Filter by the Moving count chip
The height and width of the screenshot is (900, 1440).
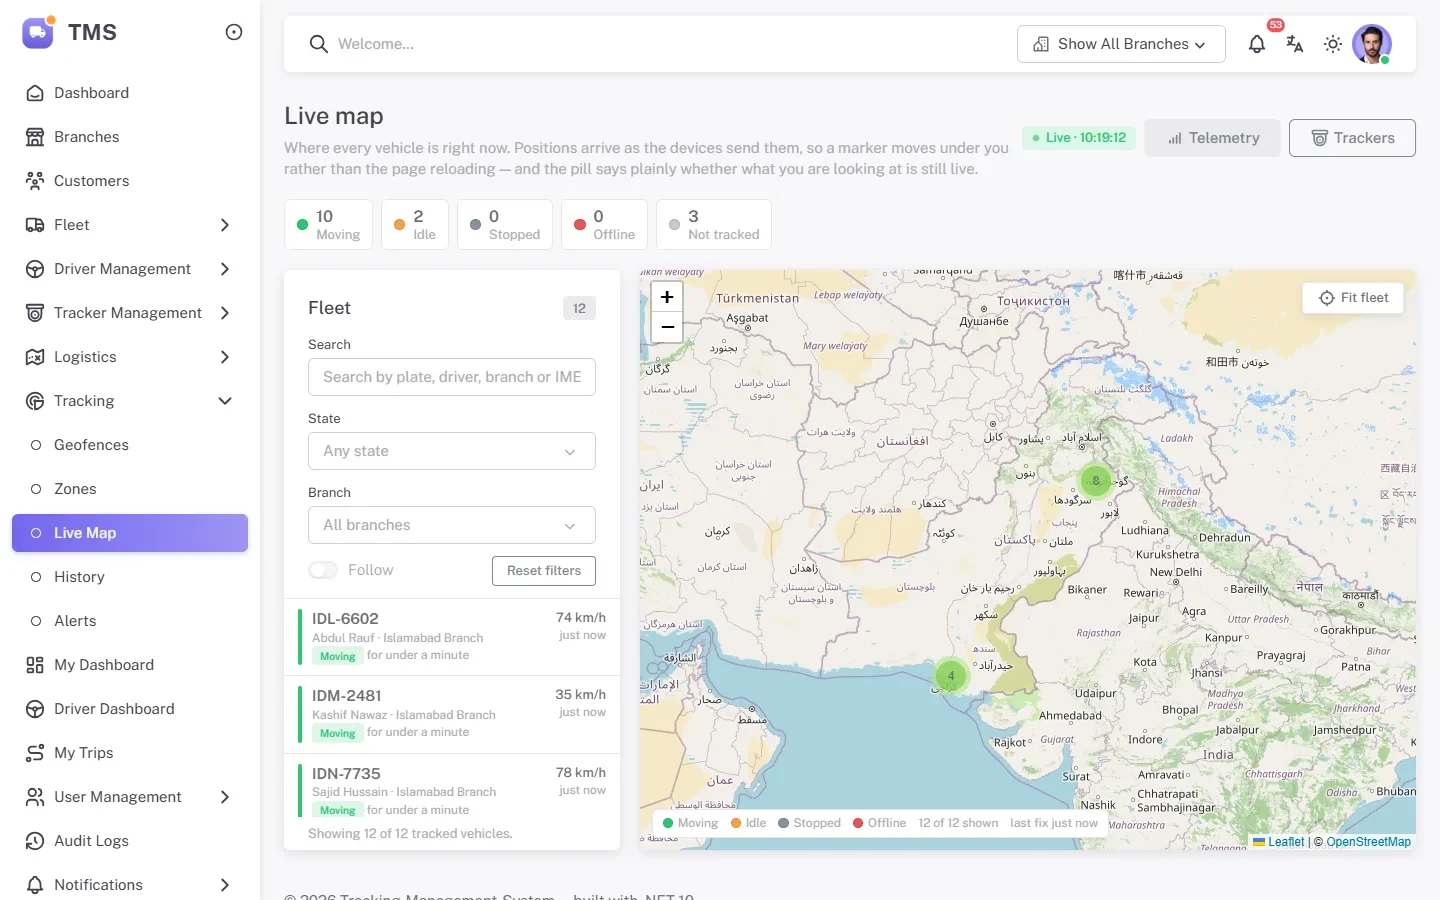(328, 224)
